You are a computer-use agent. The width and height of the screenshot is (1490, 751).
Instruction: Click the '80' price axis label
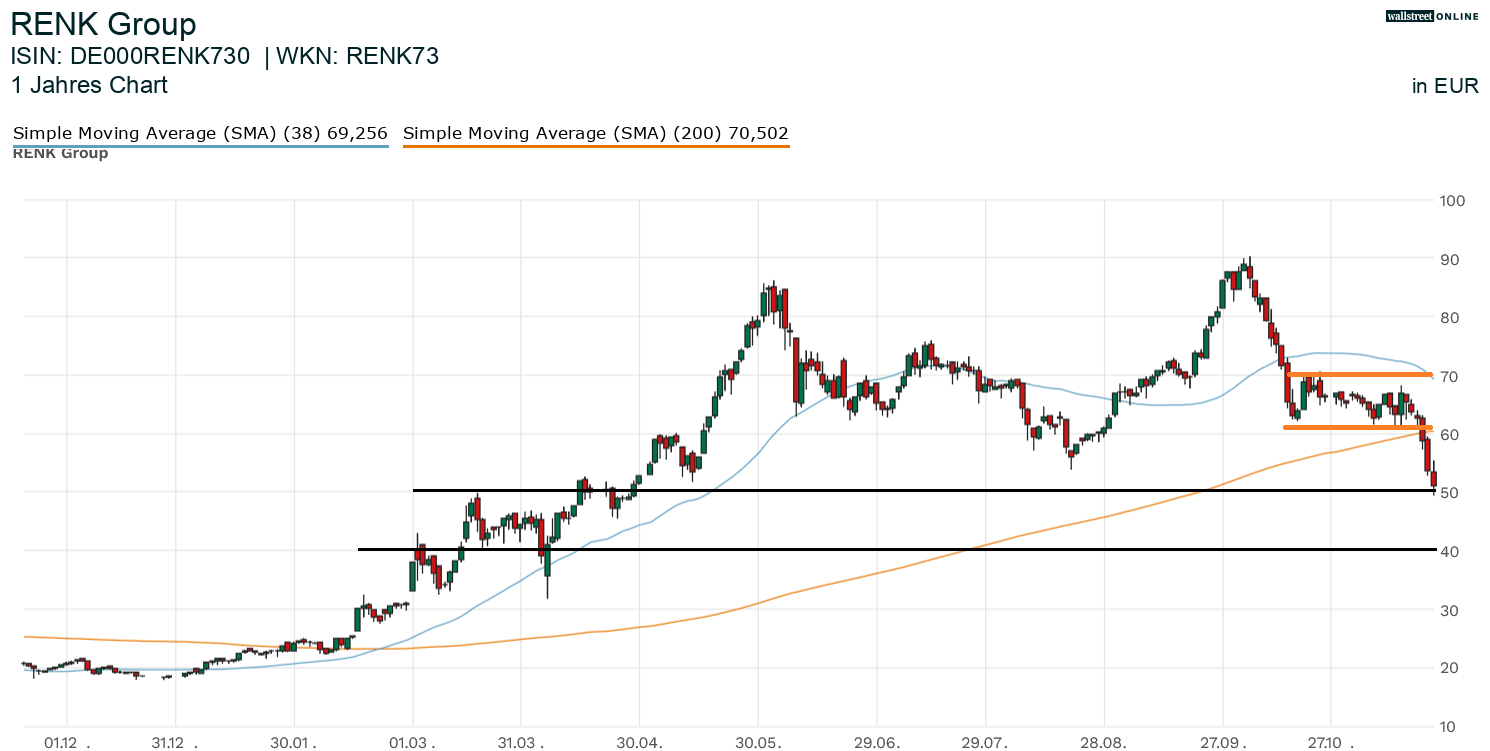(1449, 318)
